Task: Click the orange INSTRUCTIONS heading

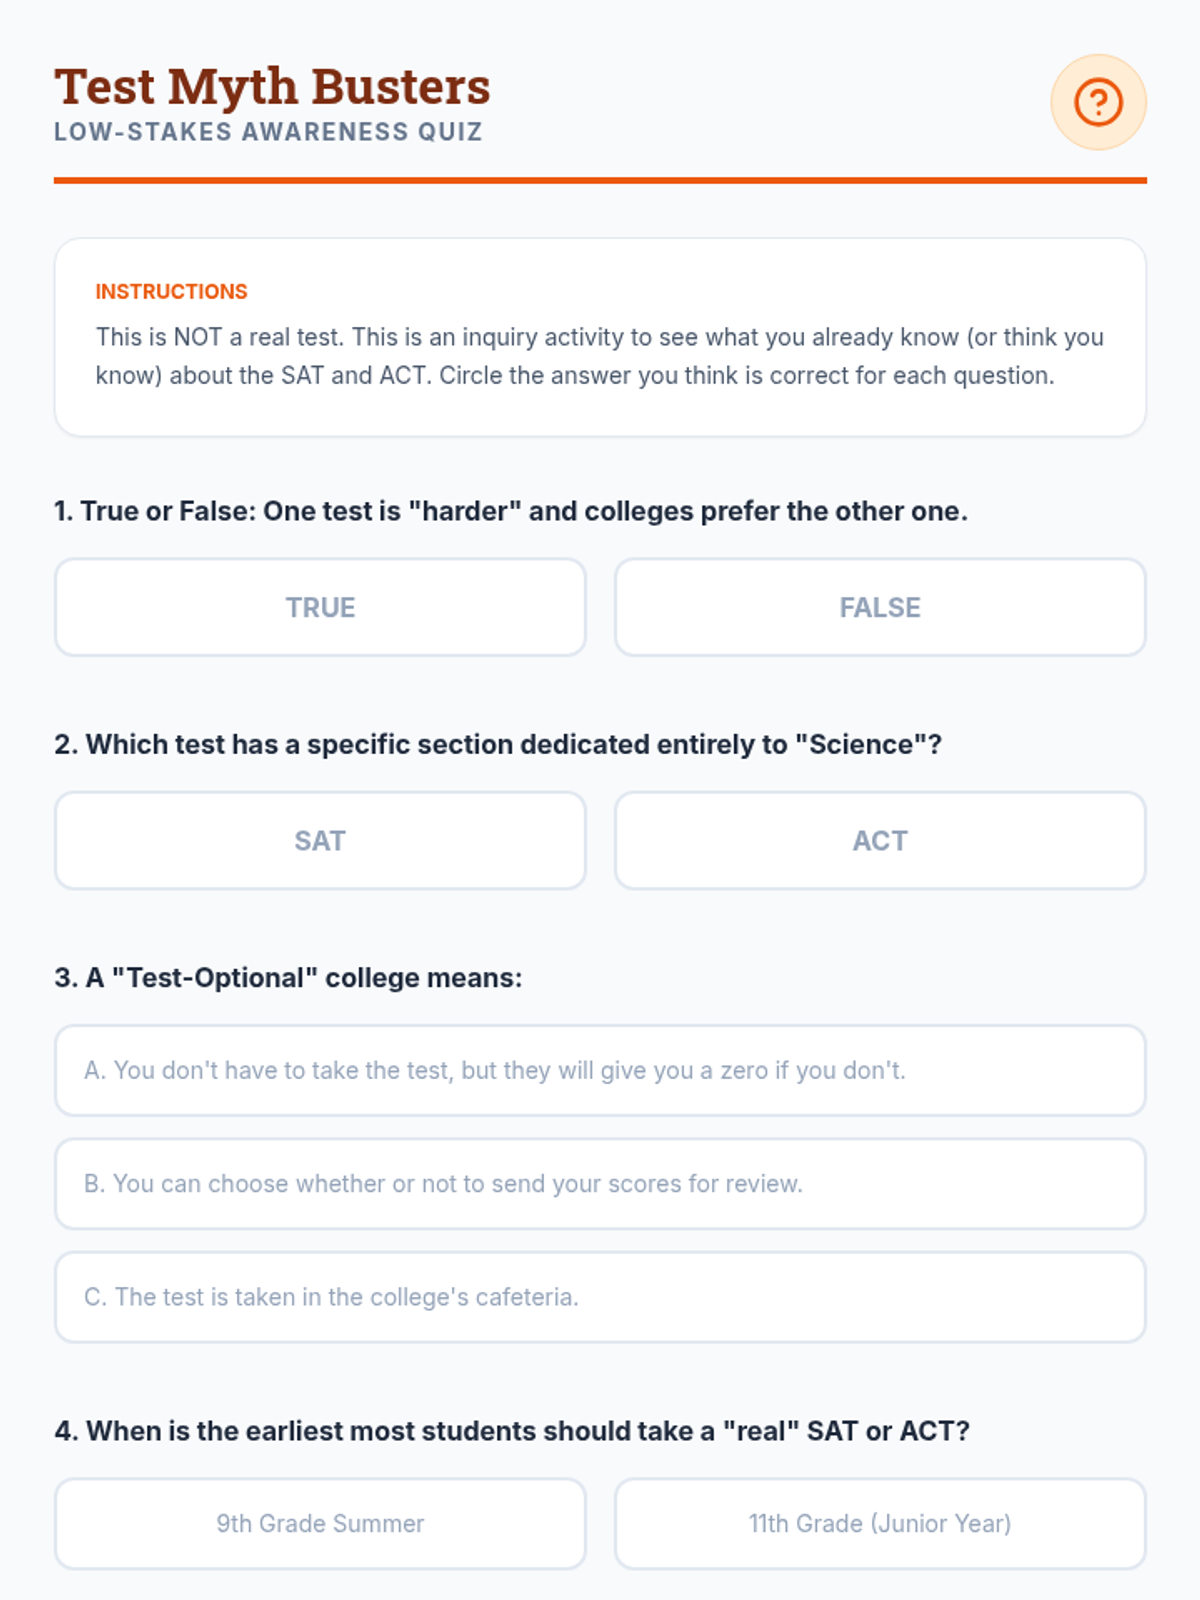Action: pyautogui.click(x=171, y=291)
